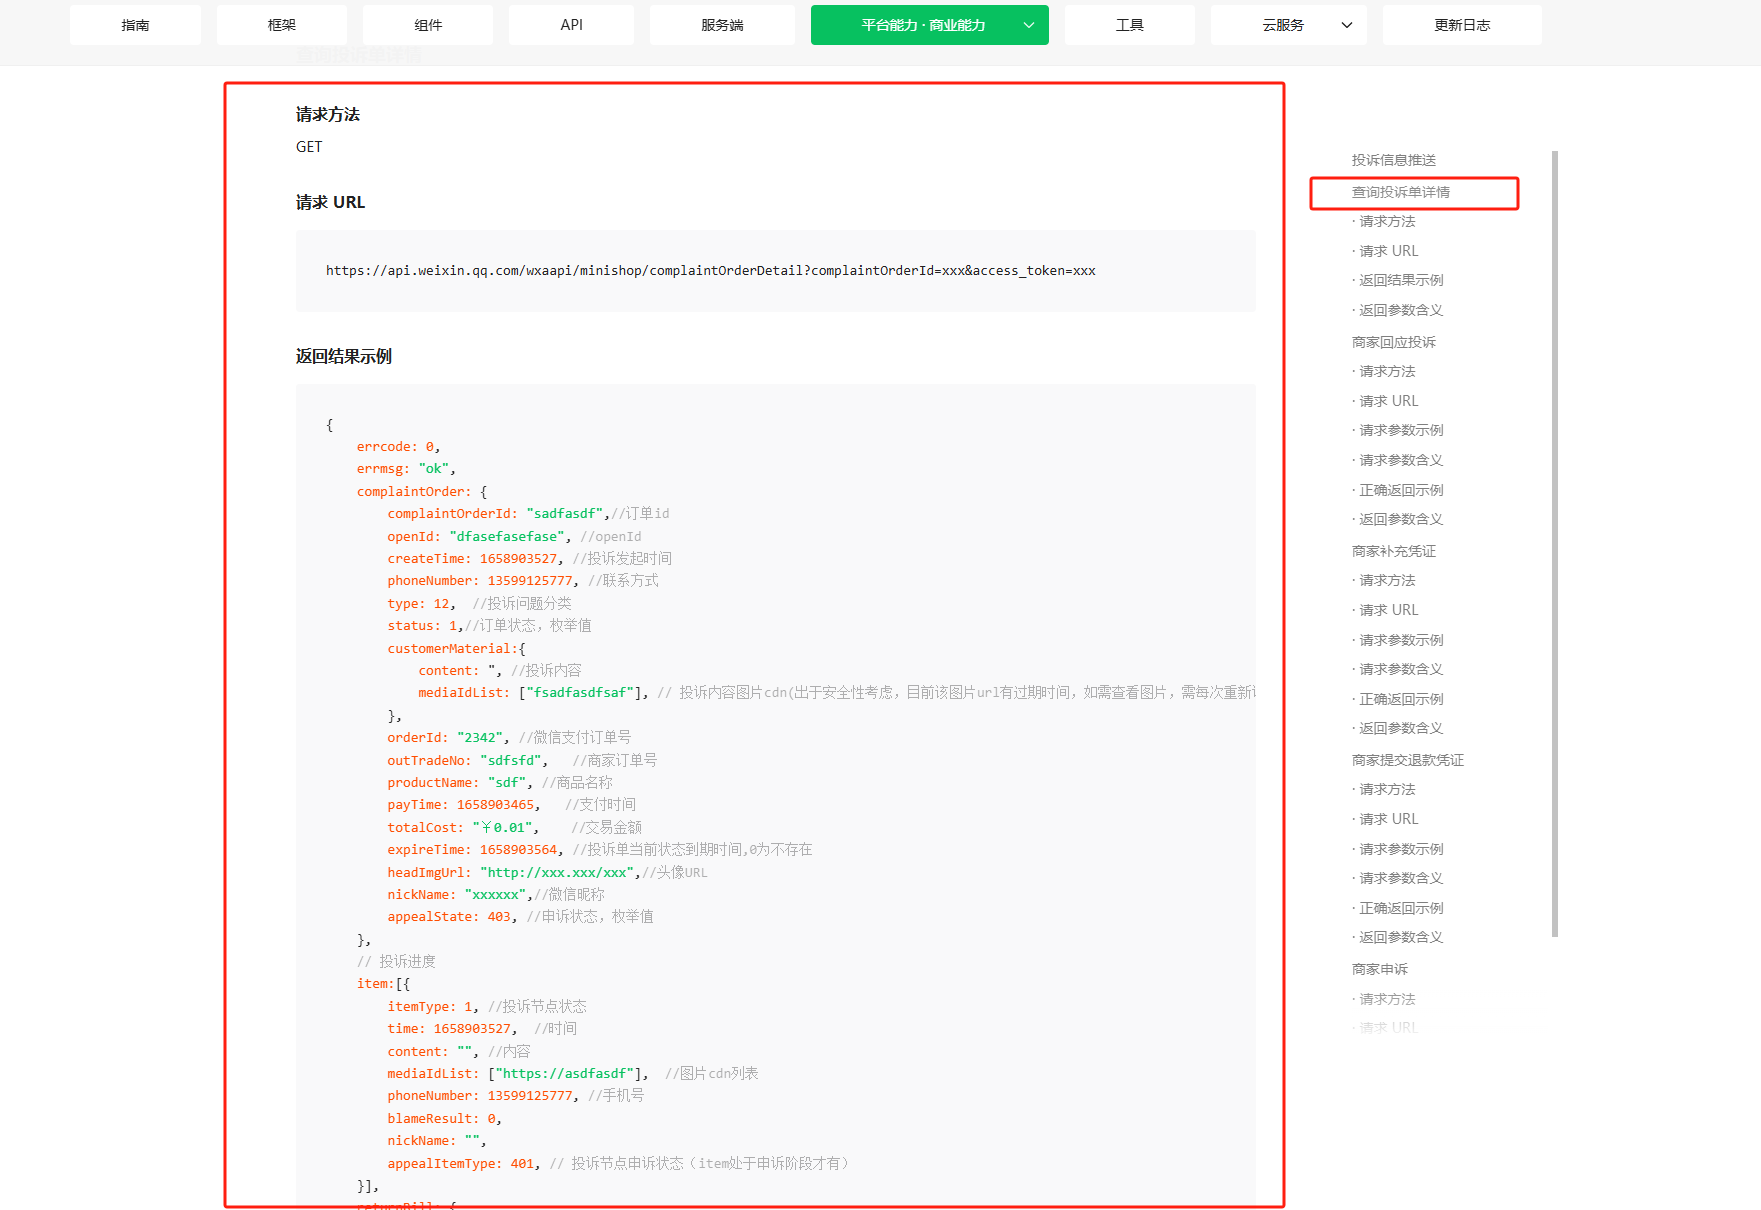Click the complaintOrderDetail API URL code line
Image resolution: width=1761 pixels, height=1210 pixels.
point(711,271)
